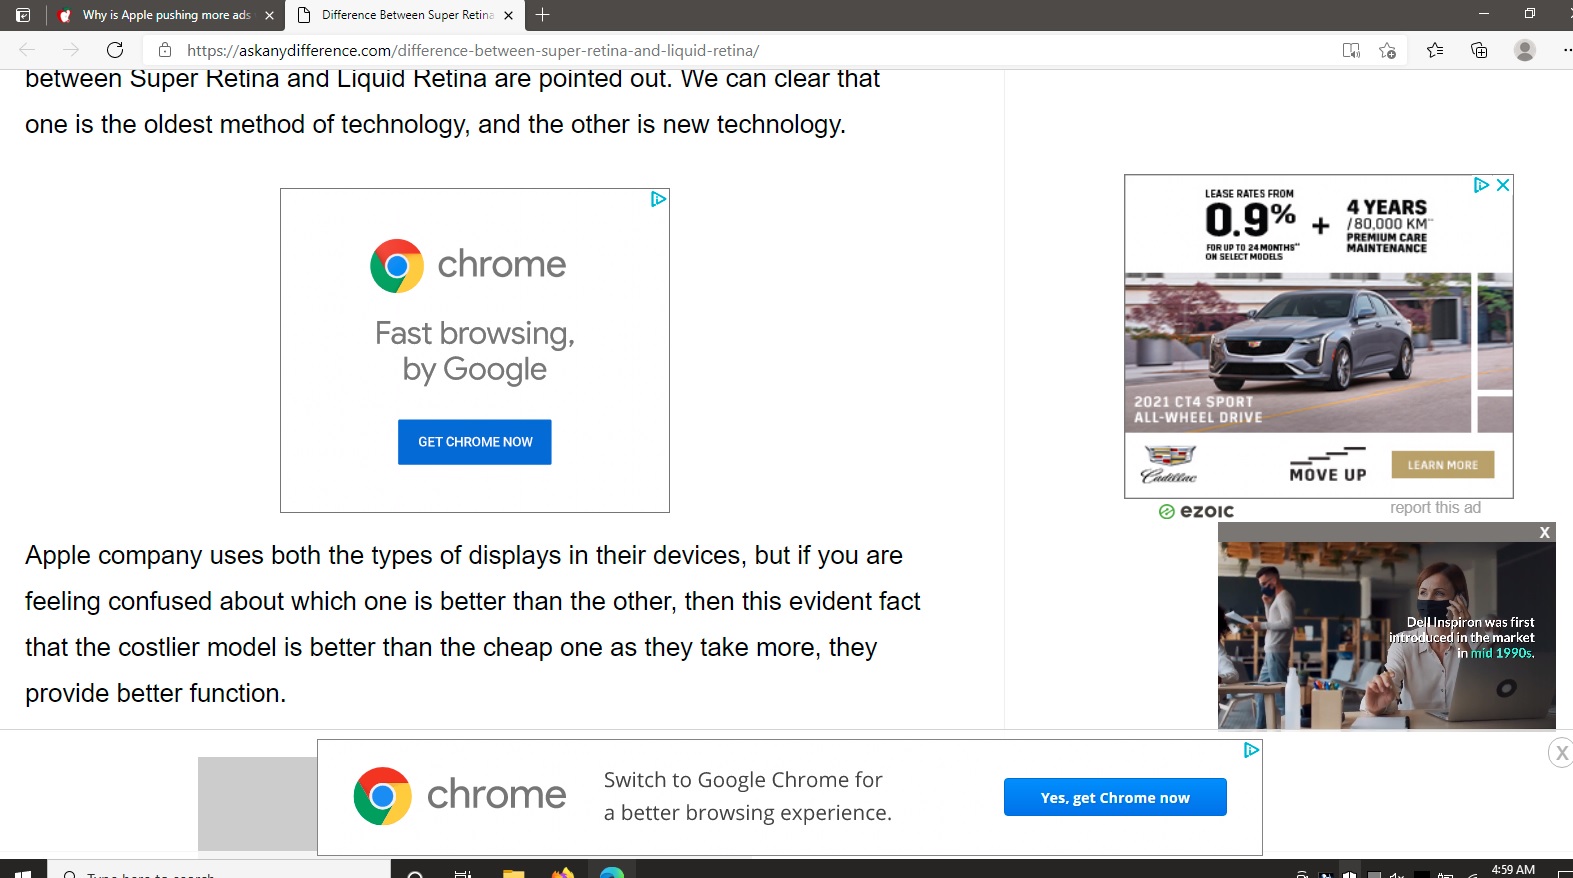Click AdChoices icon on bottom Chrome banner
1573x878 pixels.
pyautogui.click(x=1251, y=750)
